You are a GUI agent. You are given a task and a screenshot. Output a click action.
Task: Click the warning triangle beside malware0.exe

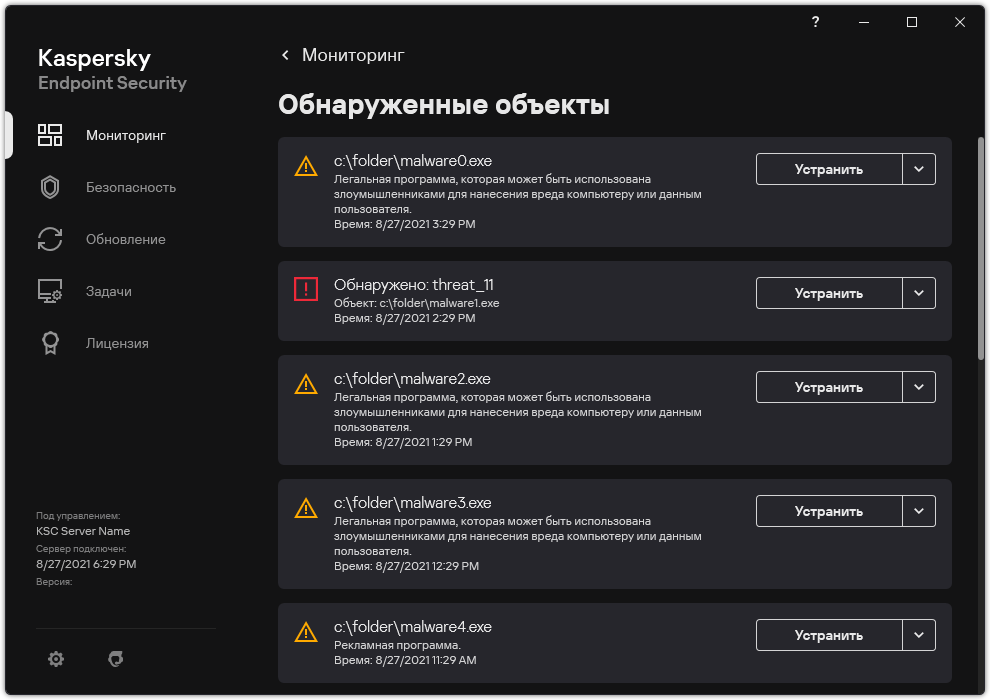[x=305, y=166]
